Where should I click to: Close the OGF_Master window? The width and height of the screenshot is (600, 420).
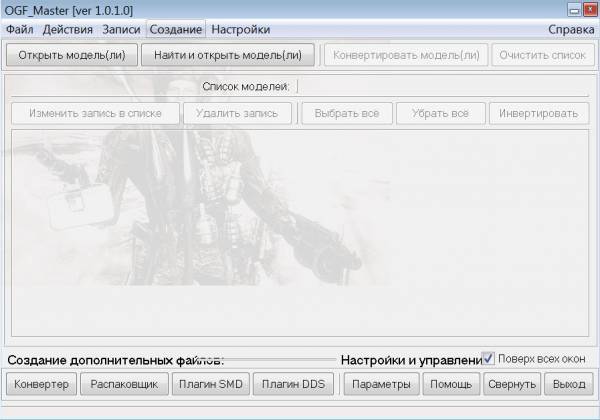pos(590,10)
